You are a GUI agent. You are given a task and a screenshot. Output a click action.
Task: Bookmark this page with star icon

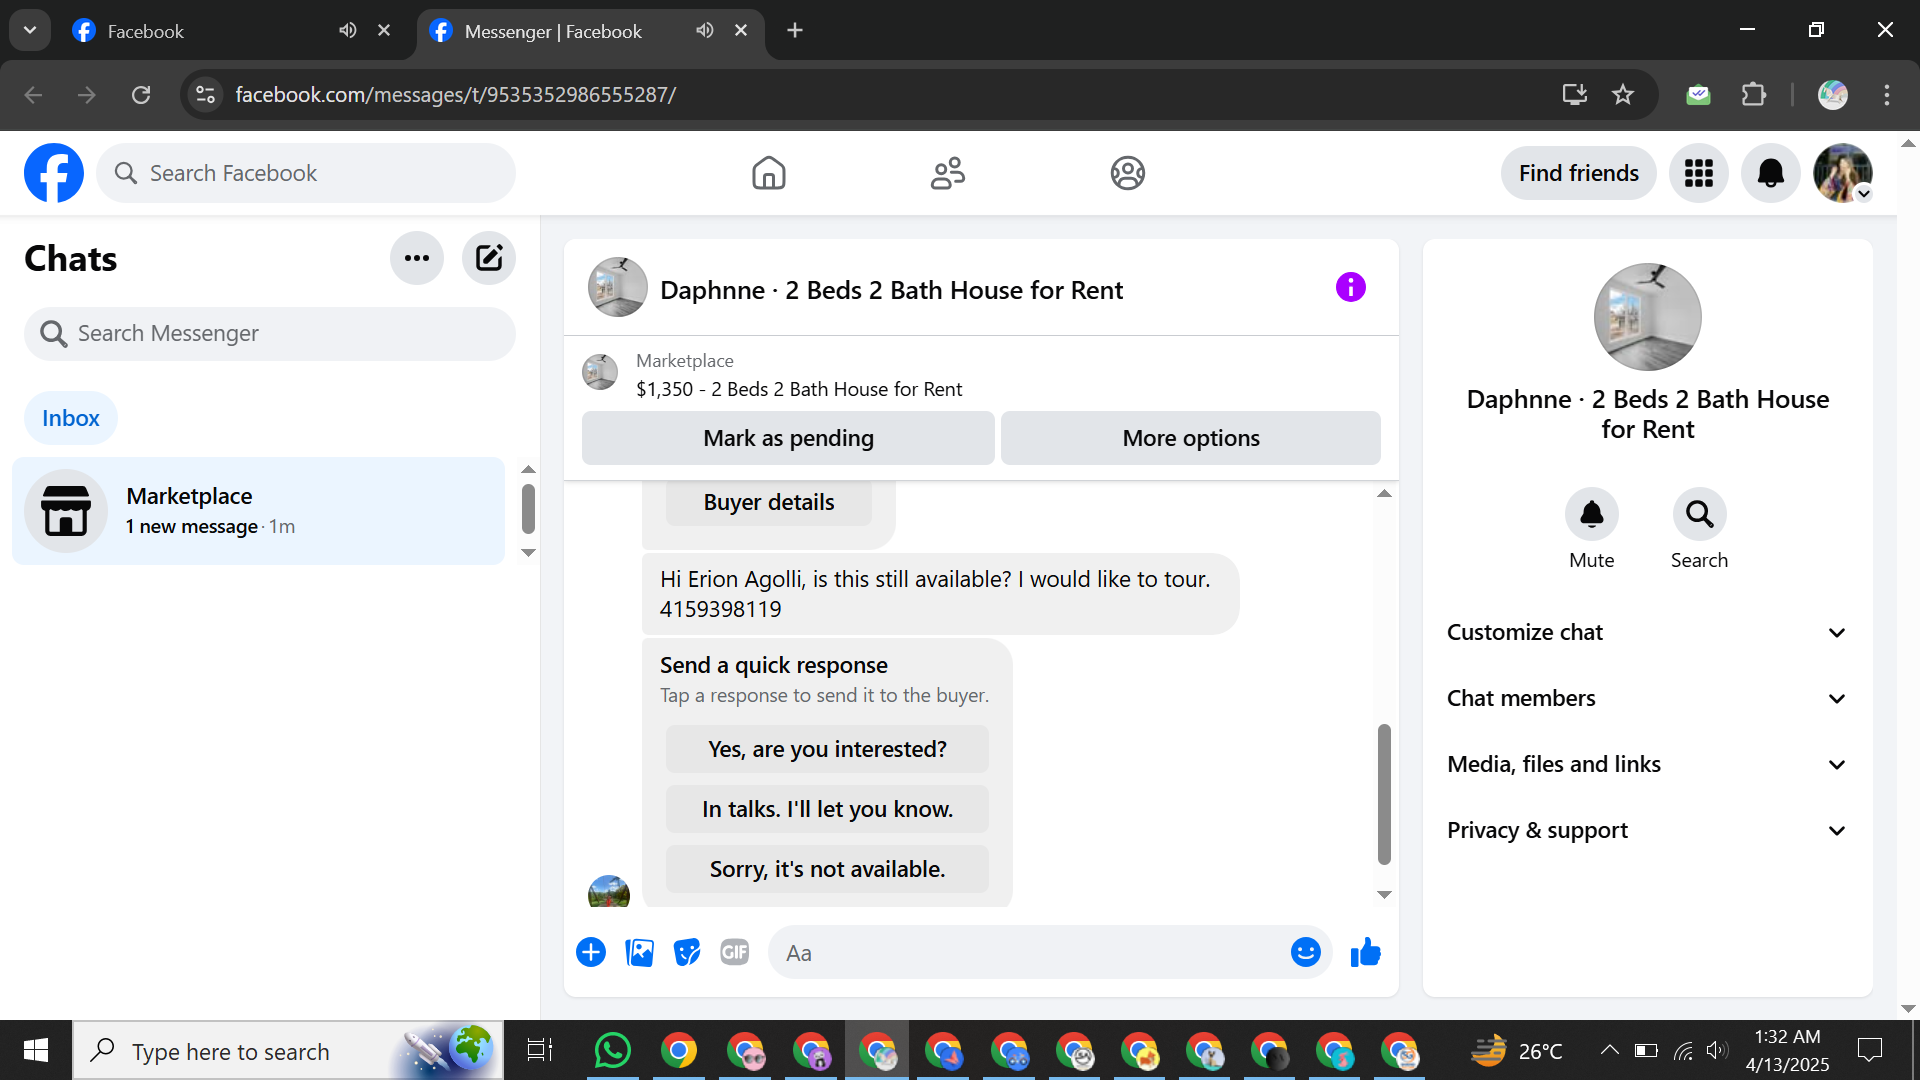[x=1623, y=94]
